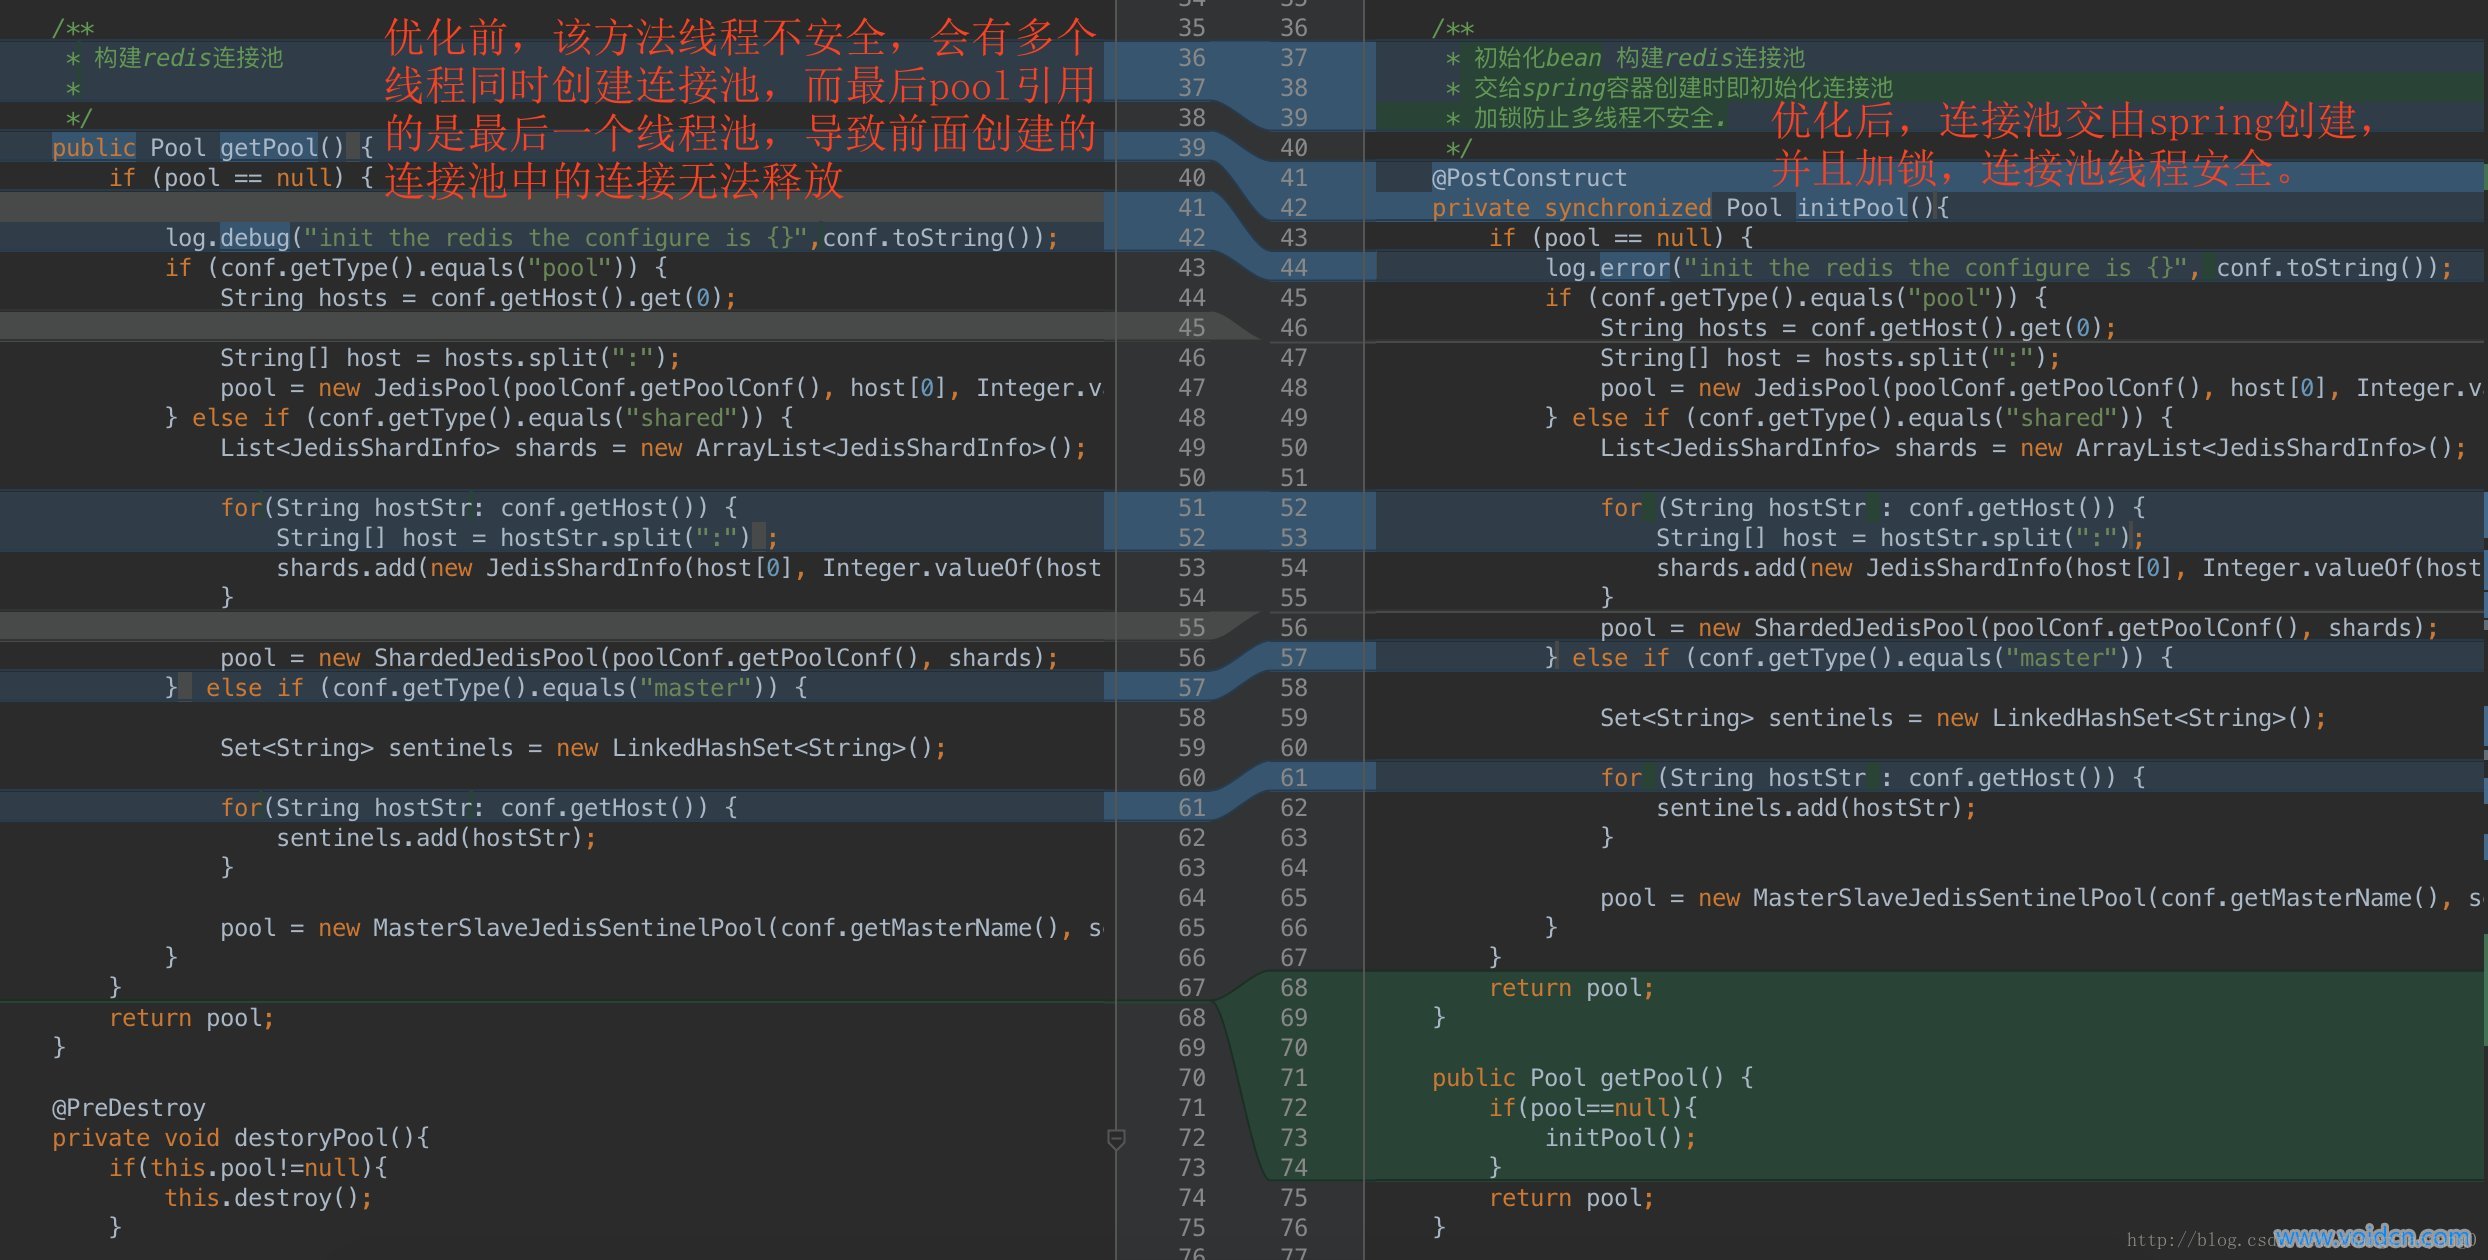The image size is (2488, 1260).
Task: Click 'Set<String> sentinels' line in right pane
Action: (1963, 718)
